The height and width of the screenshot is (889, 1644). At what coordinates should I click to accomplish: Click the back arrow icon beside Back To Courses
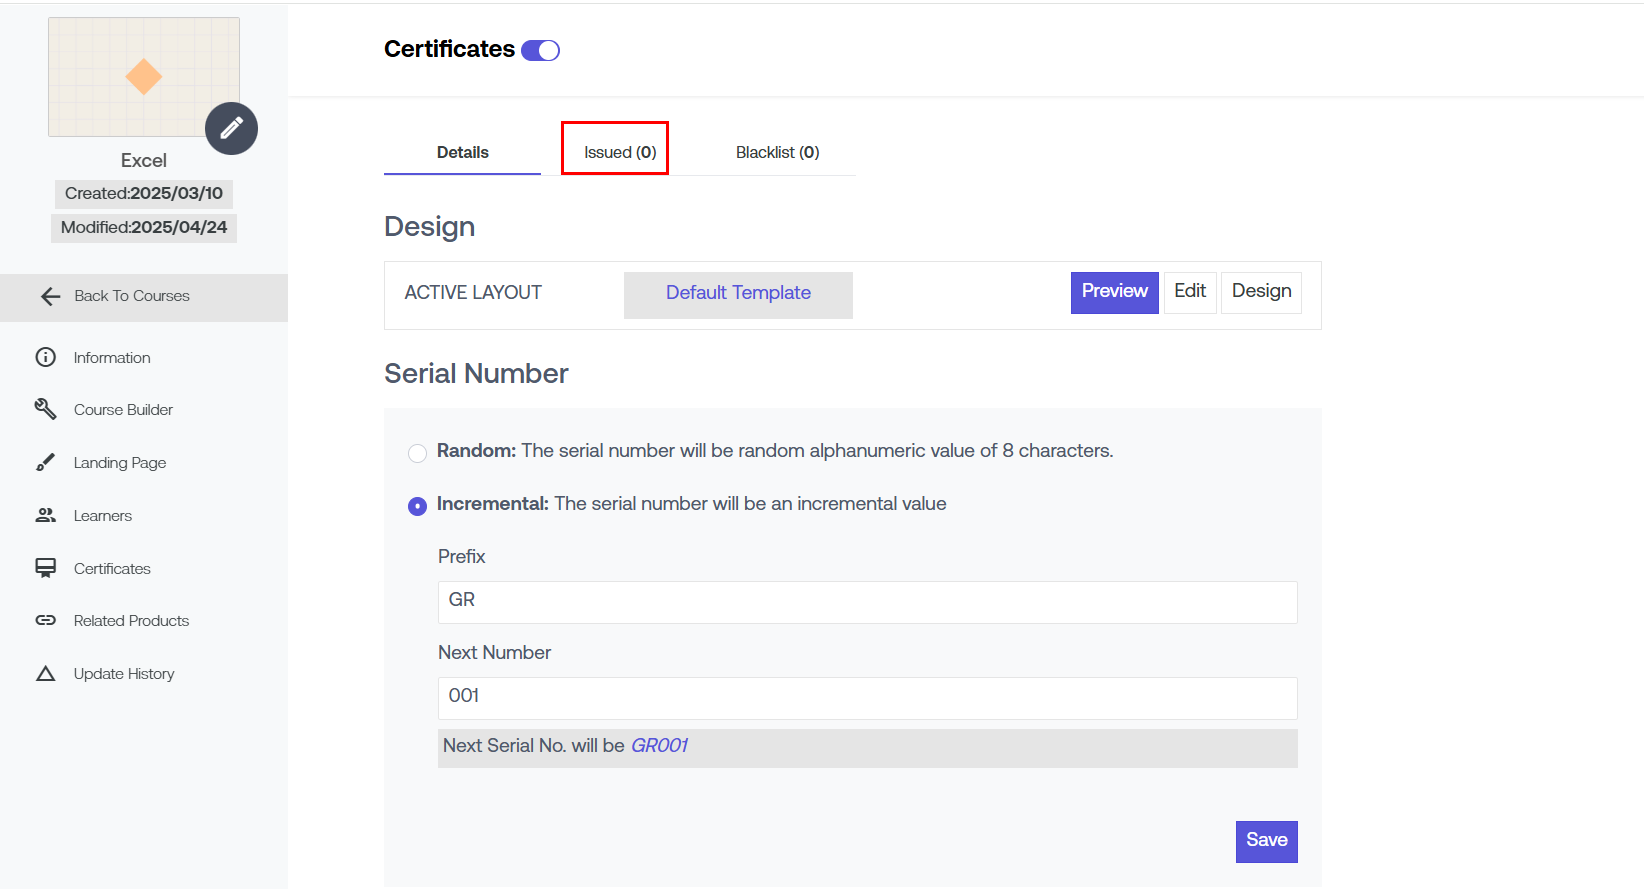50,296
